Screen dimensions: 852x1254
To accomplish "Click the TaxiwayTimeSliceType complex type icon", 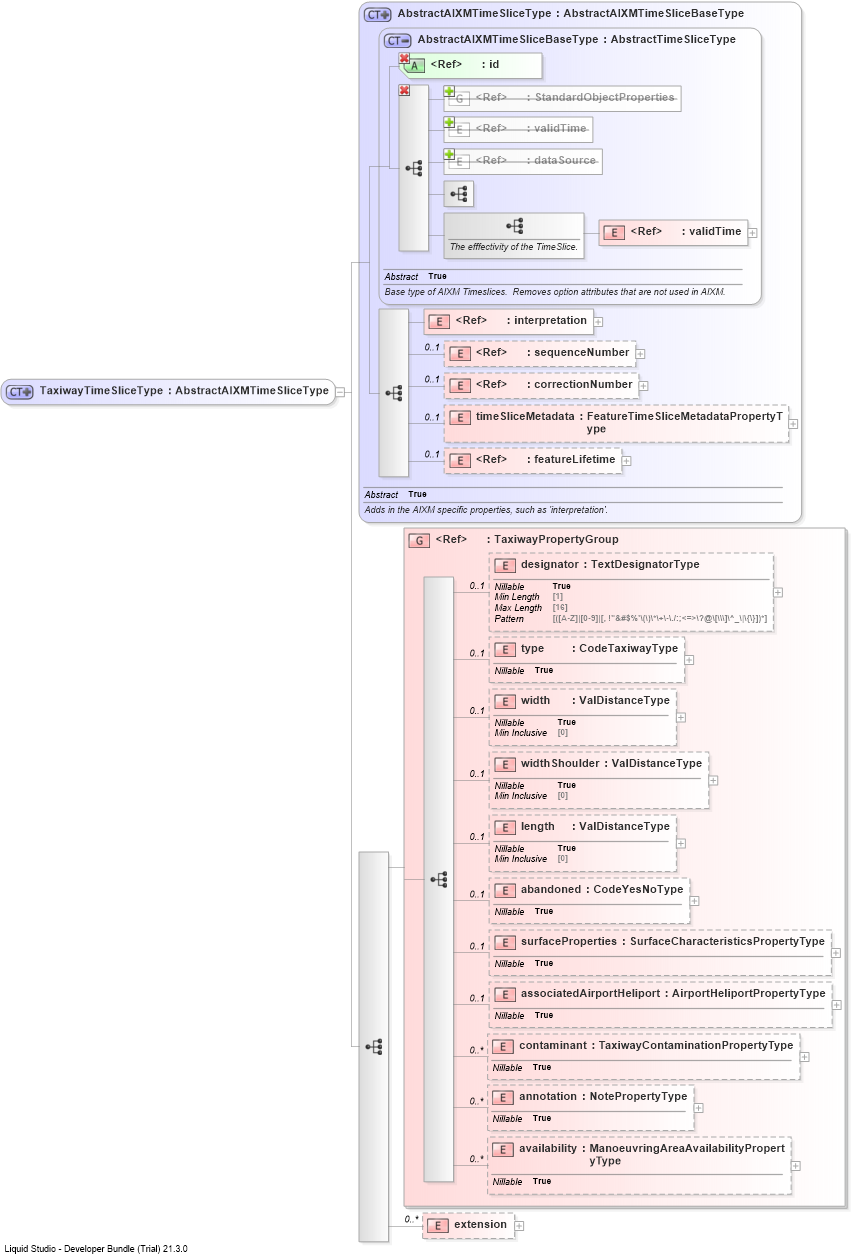I will click(20, 391).
